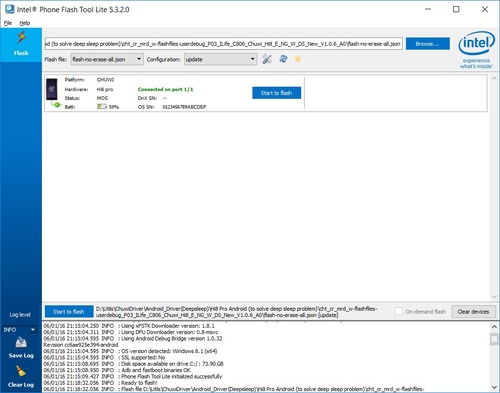Image resolution: width=500 pixels, height=393 pixels.
Task: Click the CHUWI platform value
Action: point(105,80)
